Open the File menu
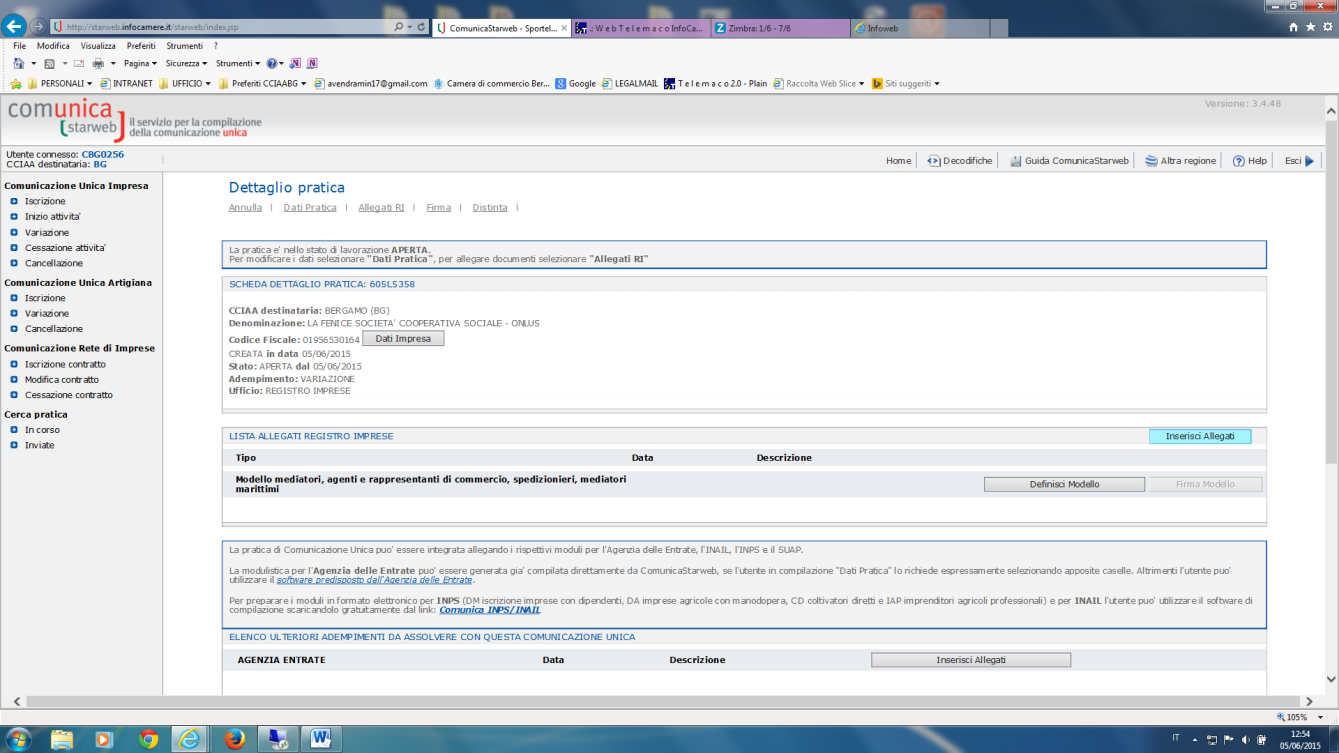Screen dimensions: 1339x753 19,46
